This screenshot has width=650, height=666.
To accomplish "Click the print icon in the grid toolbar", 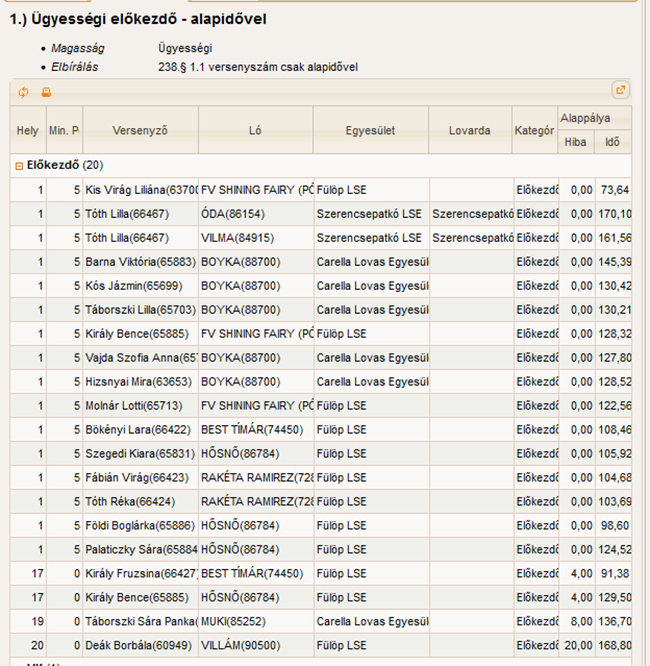I will [x=45, y=92].
